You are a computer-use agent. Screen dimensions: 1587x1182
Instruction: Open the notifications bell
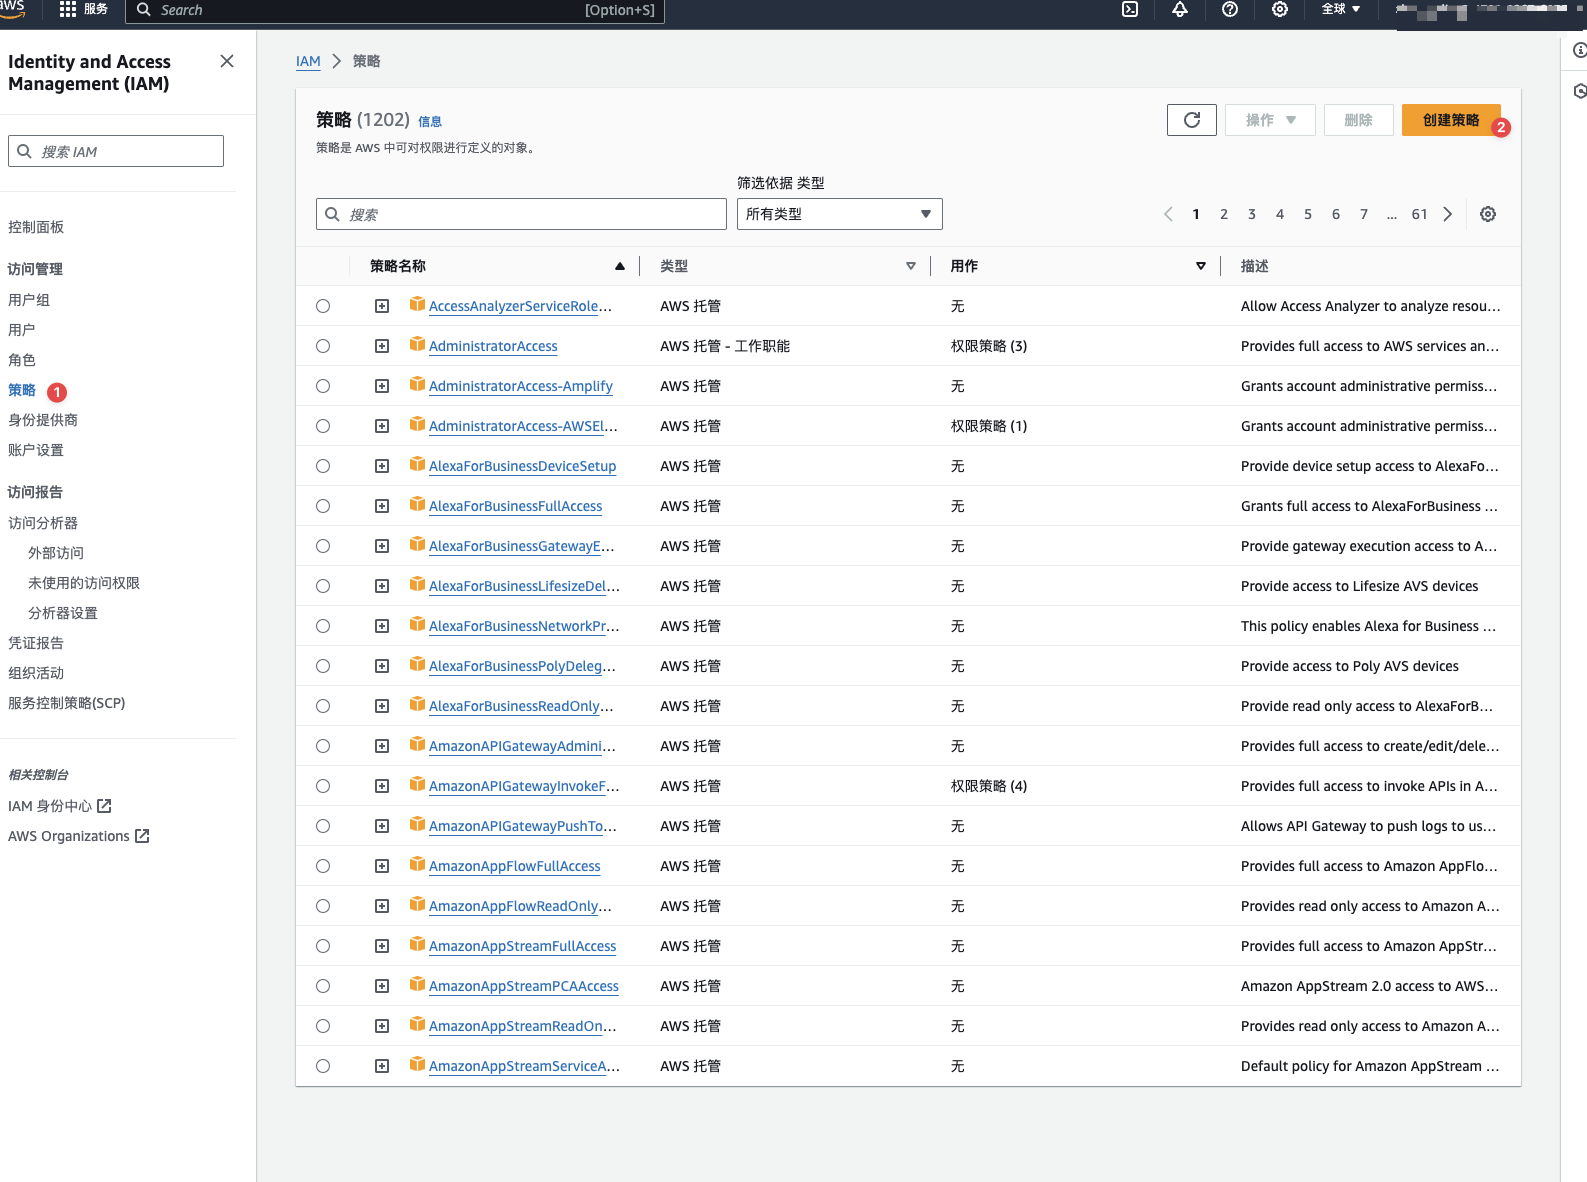pyautogui.click(x=1180, y=9)
